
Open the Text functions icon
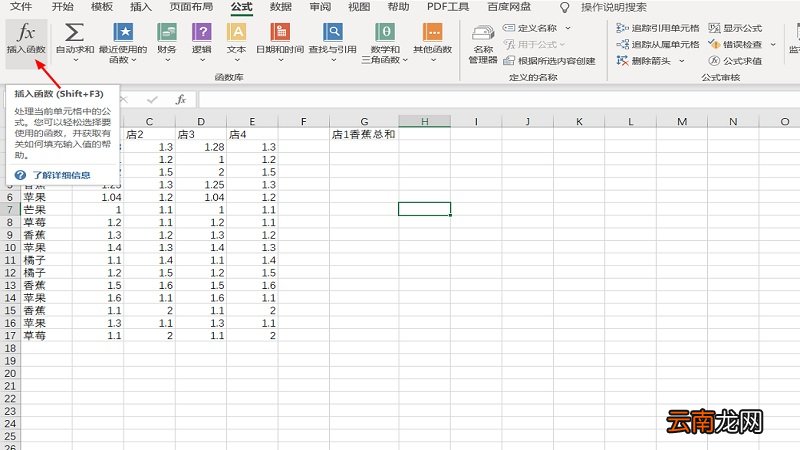(x=237, y=32)
